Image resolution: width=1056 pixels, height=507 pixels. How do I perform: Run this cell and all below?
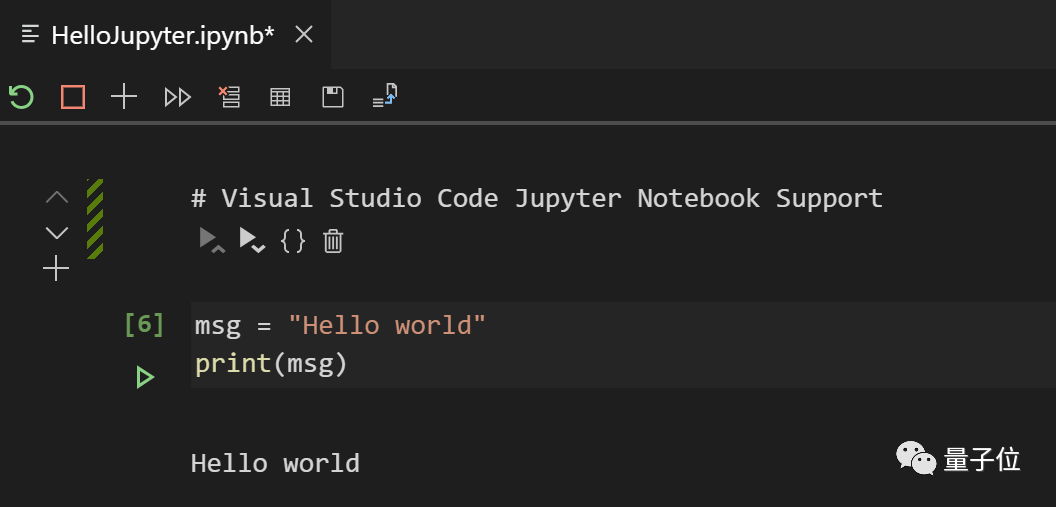pyautogui.click(x=251, y=241)
